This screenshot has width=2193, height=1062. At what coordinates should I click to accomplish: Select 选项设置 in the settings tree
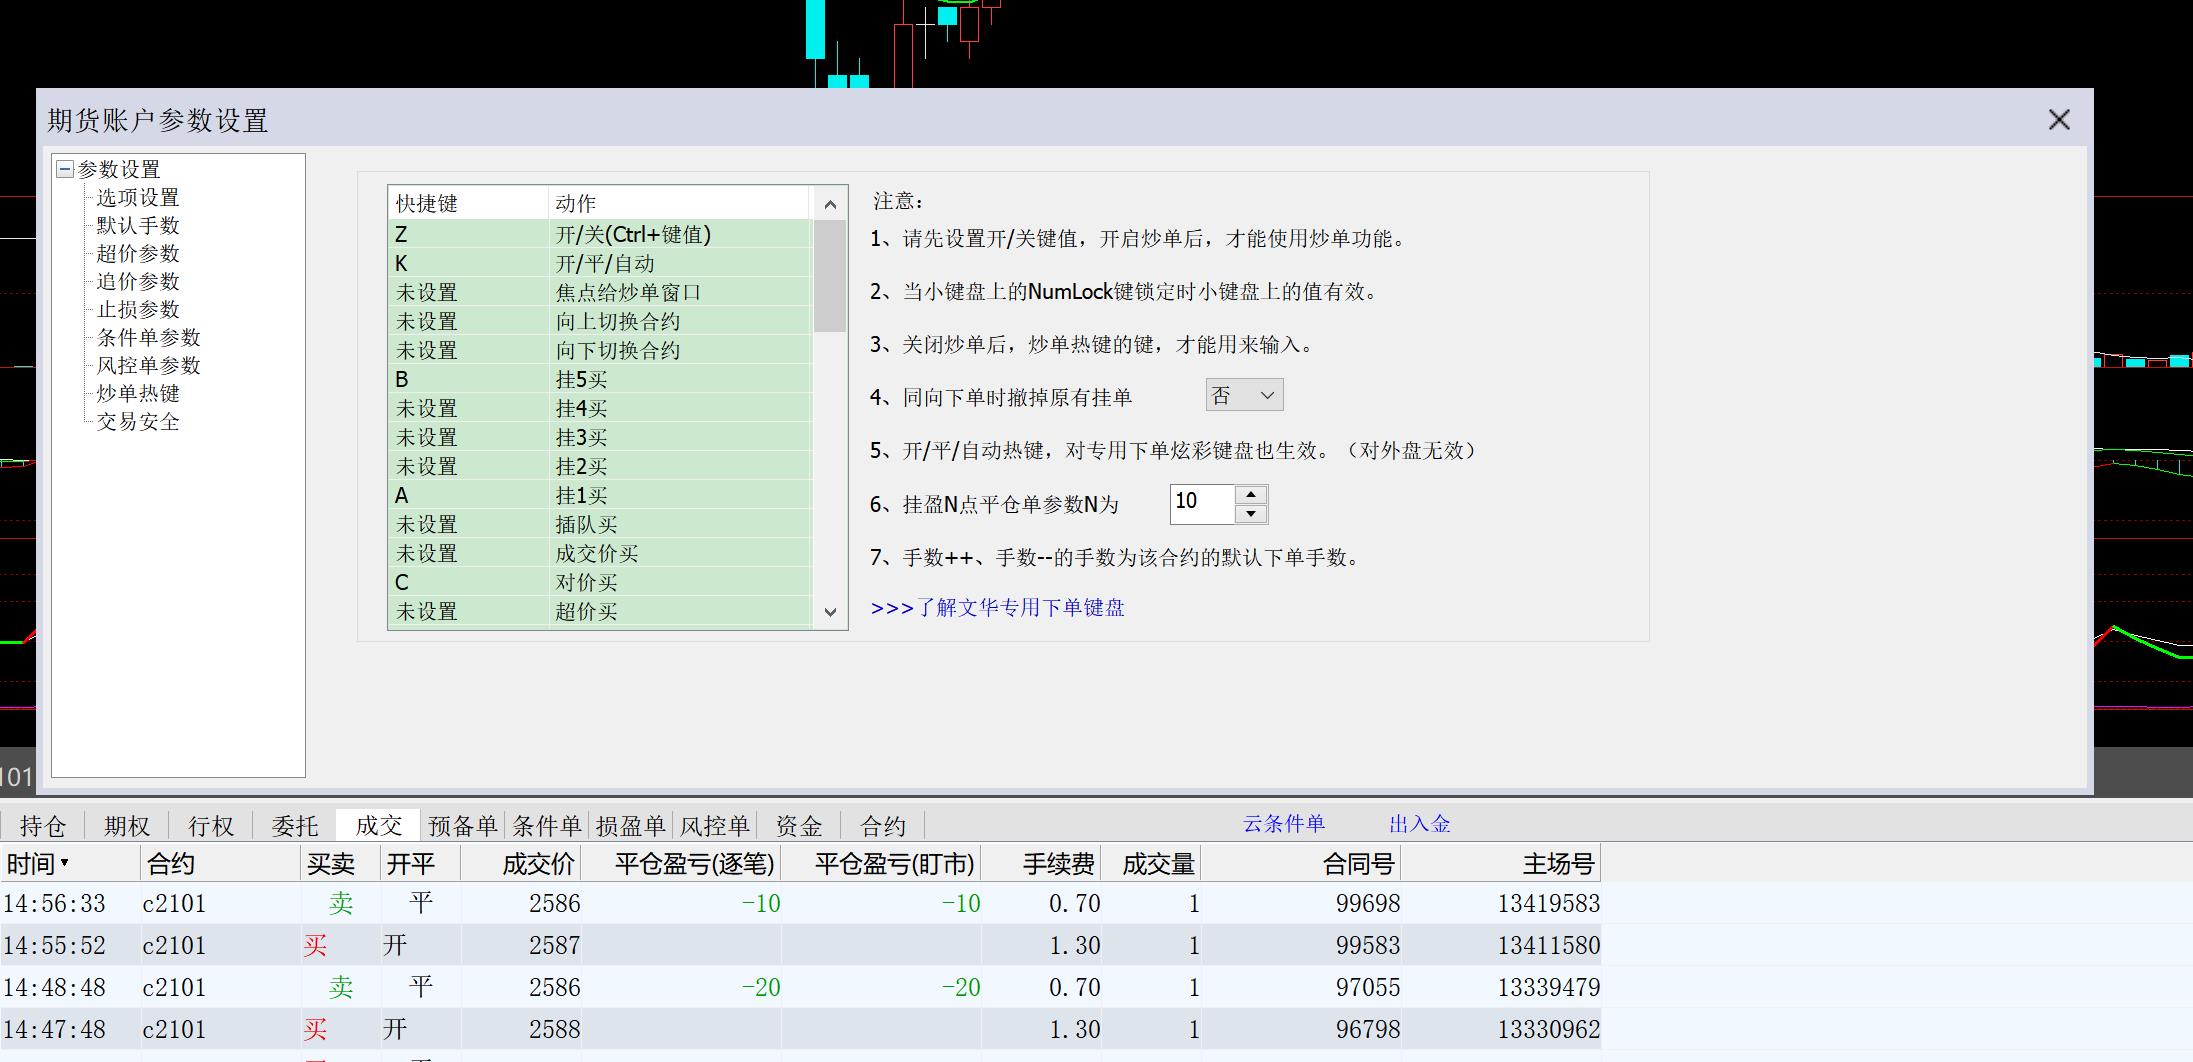tap(137, 198)
